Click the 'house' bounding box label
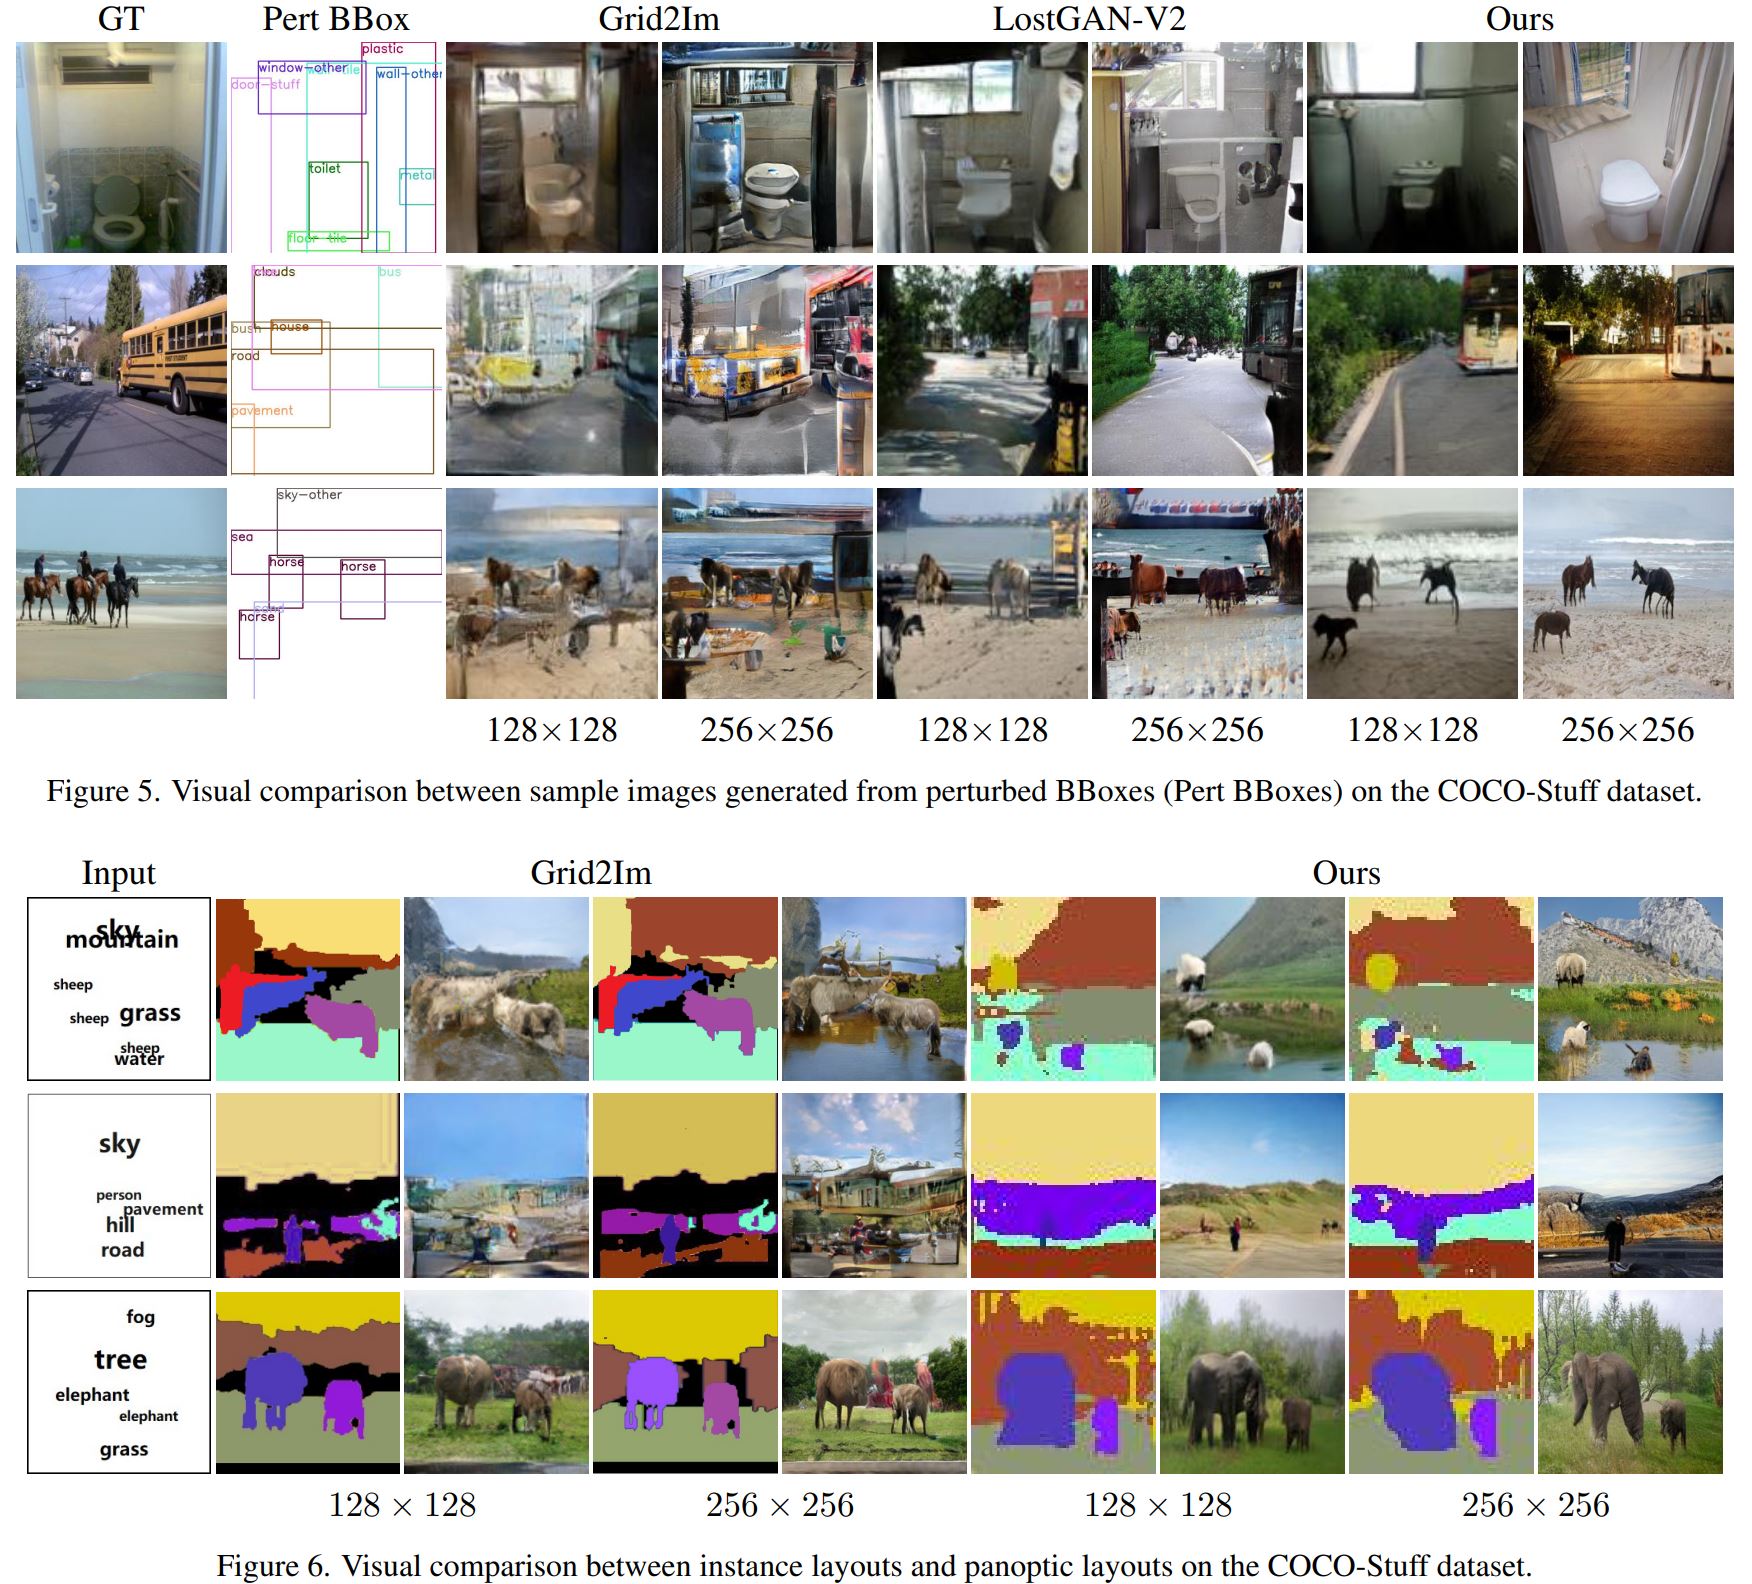This screenshot has height=1584, width=1752. pos(290,327)
